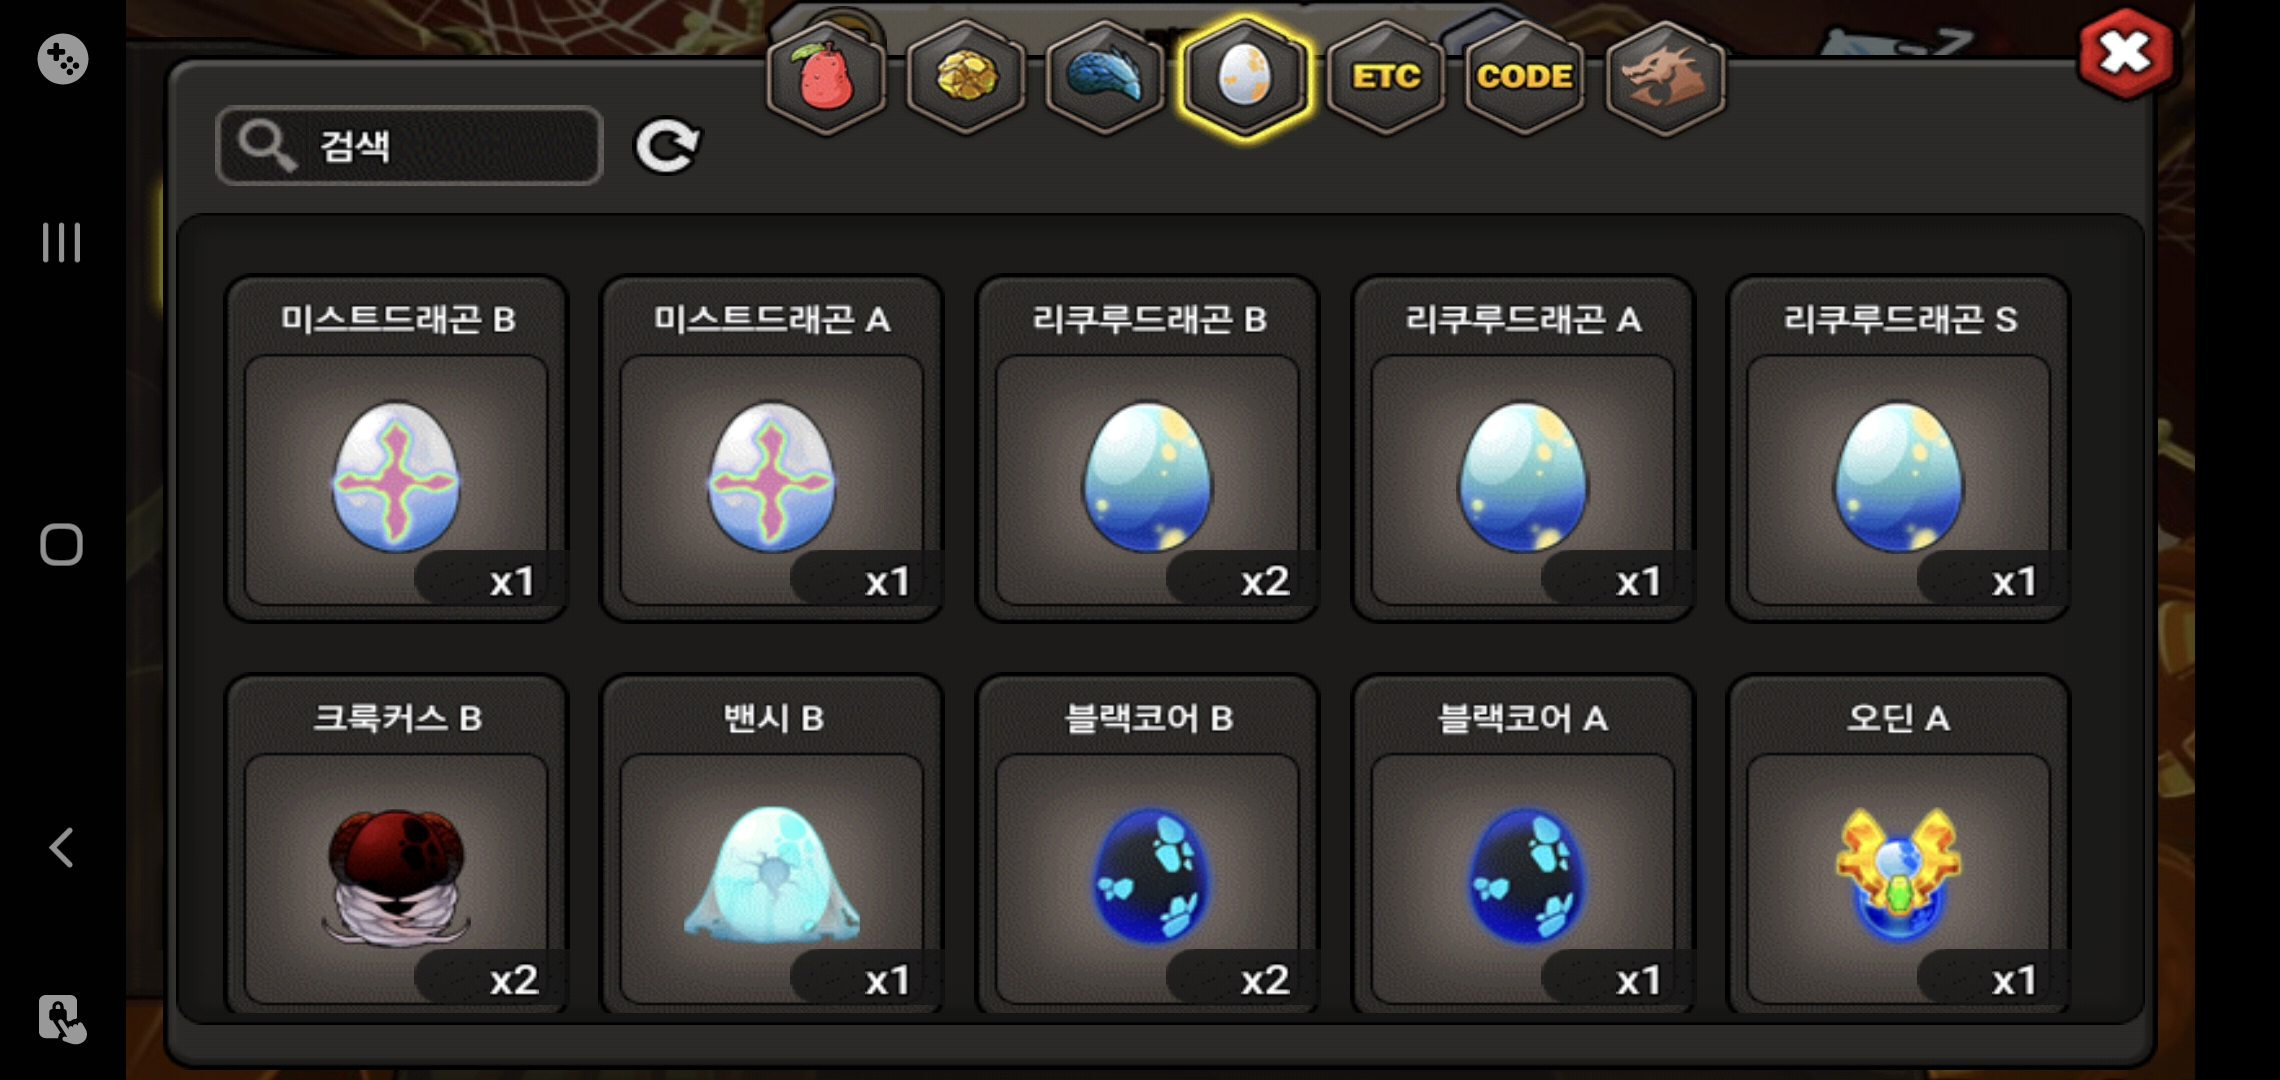Image resolution: width=2280 pixels, height=1080 pixels.
Task: Pick the 리쿠루드래곤 S egg
Action: [x=1899, y=448]
